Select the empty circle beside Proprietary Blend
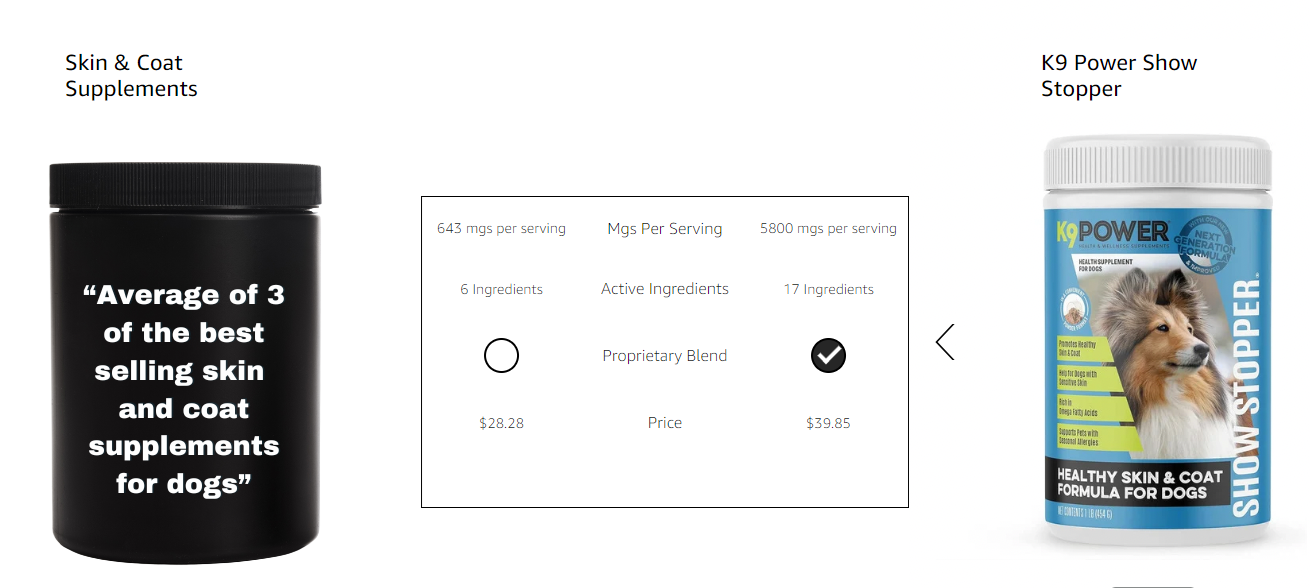Viewport: 1310px width, 588px height. tap(501, 356)
